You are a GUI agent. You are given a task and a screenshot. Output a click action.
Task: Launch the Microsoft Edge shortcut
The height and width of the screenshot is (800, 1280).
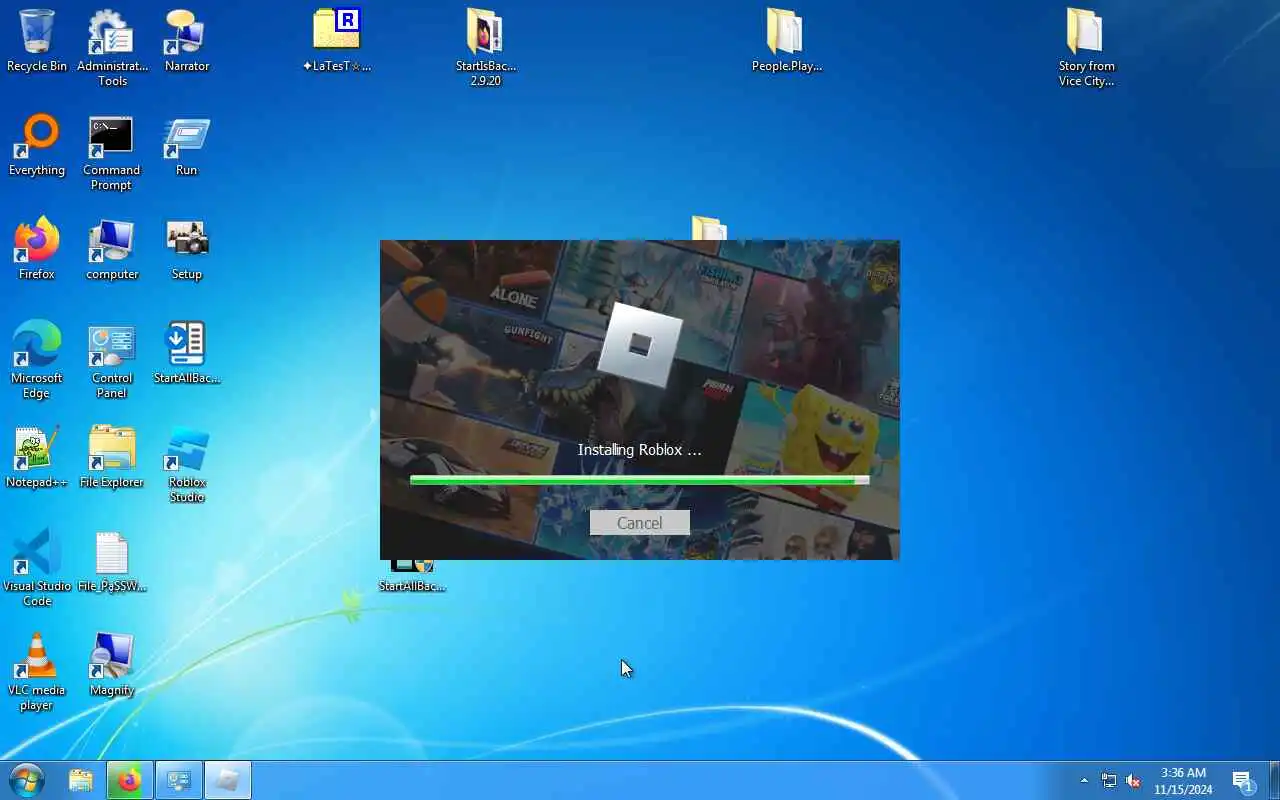[37, 359]
